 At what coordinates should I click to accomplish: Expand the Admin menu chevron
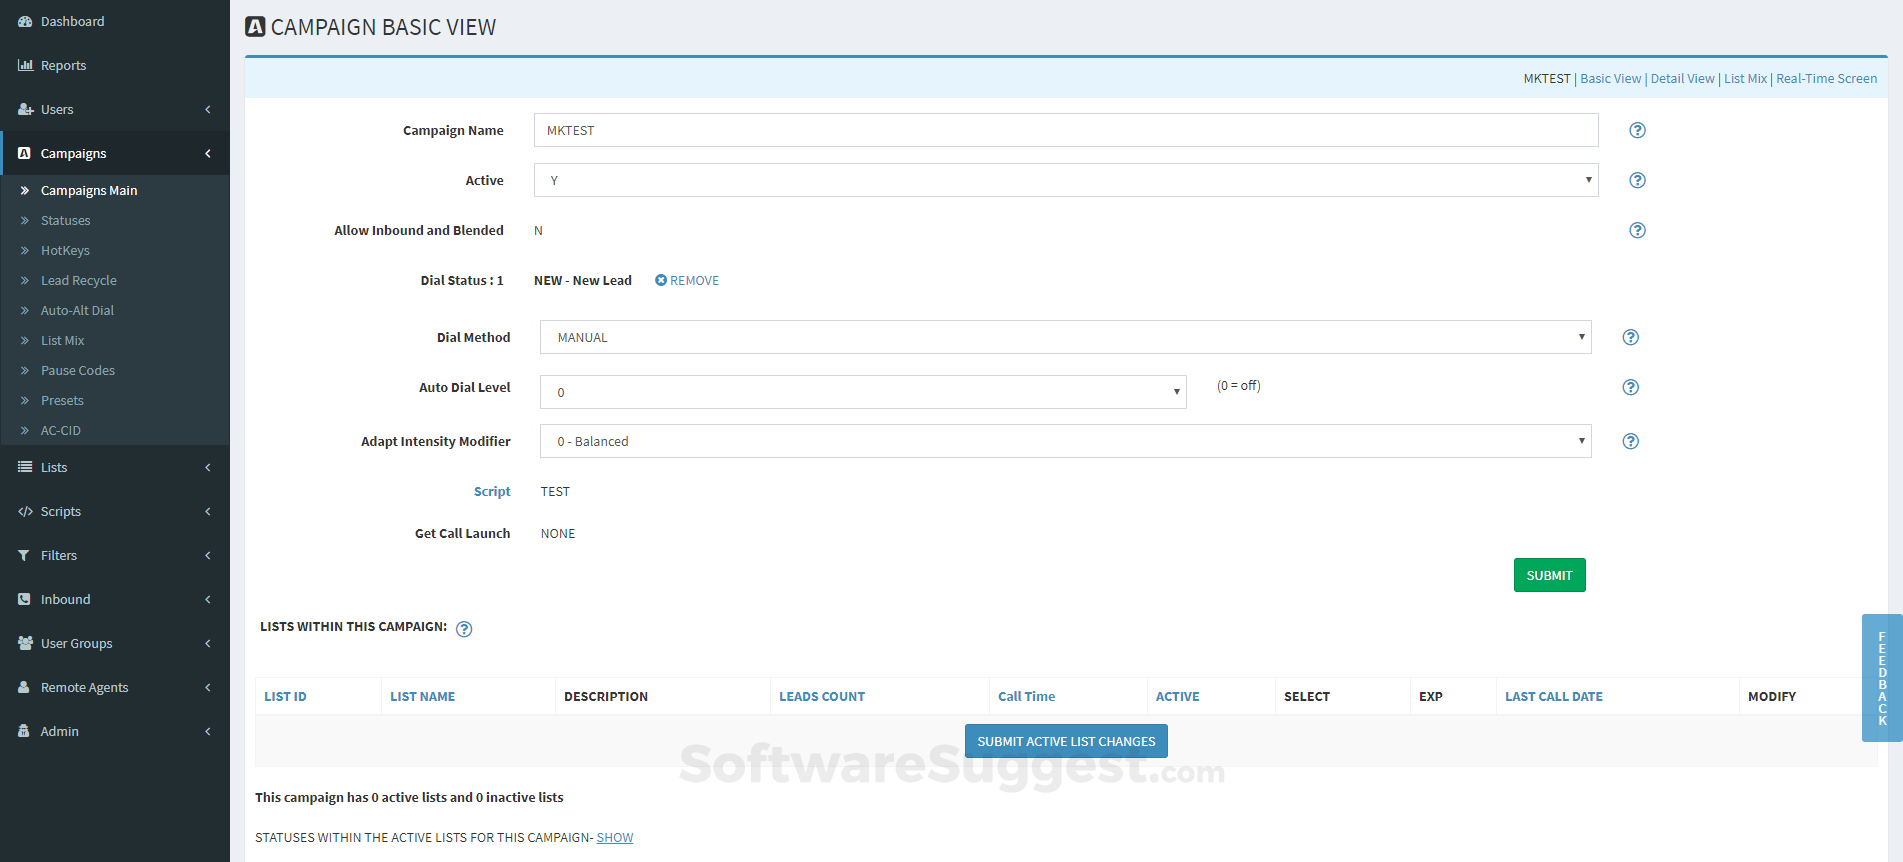click(x=208, y=731)
